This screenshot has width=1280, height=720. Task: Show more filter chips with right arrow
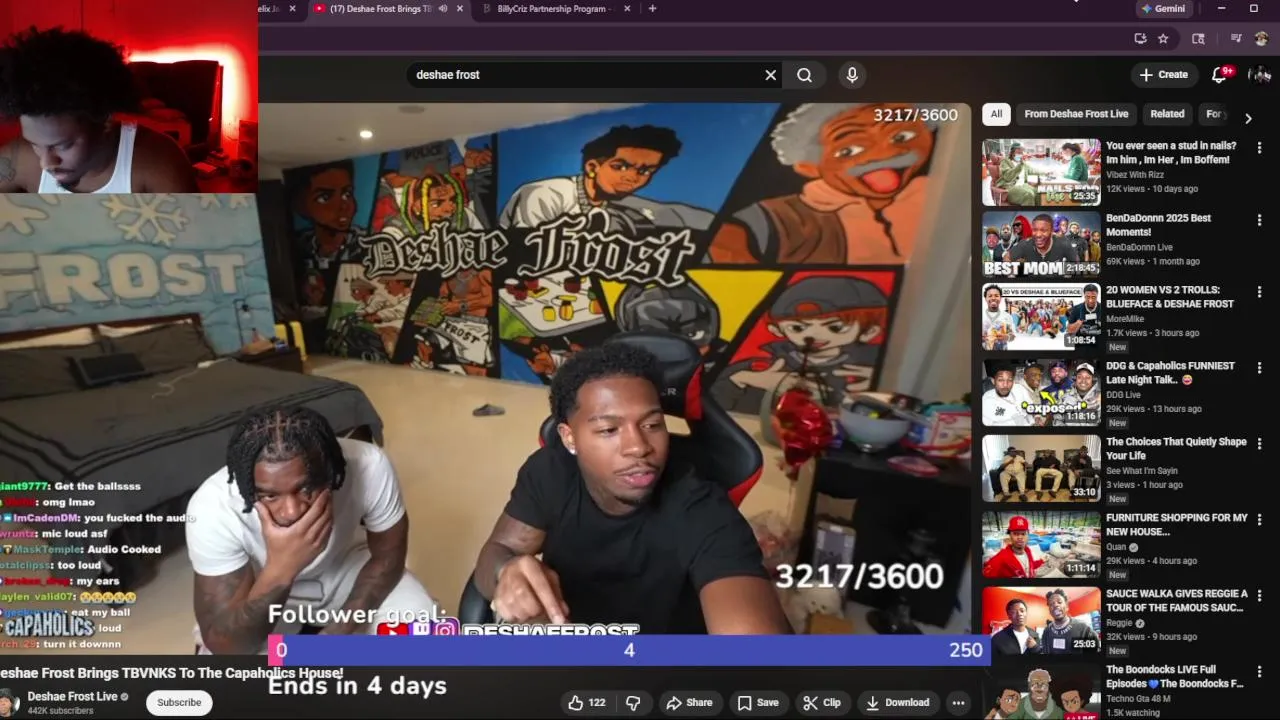[1248, 118]
